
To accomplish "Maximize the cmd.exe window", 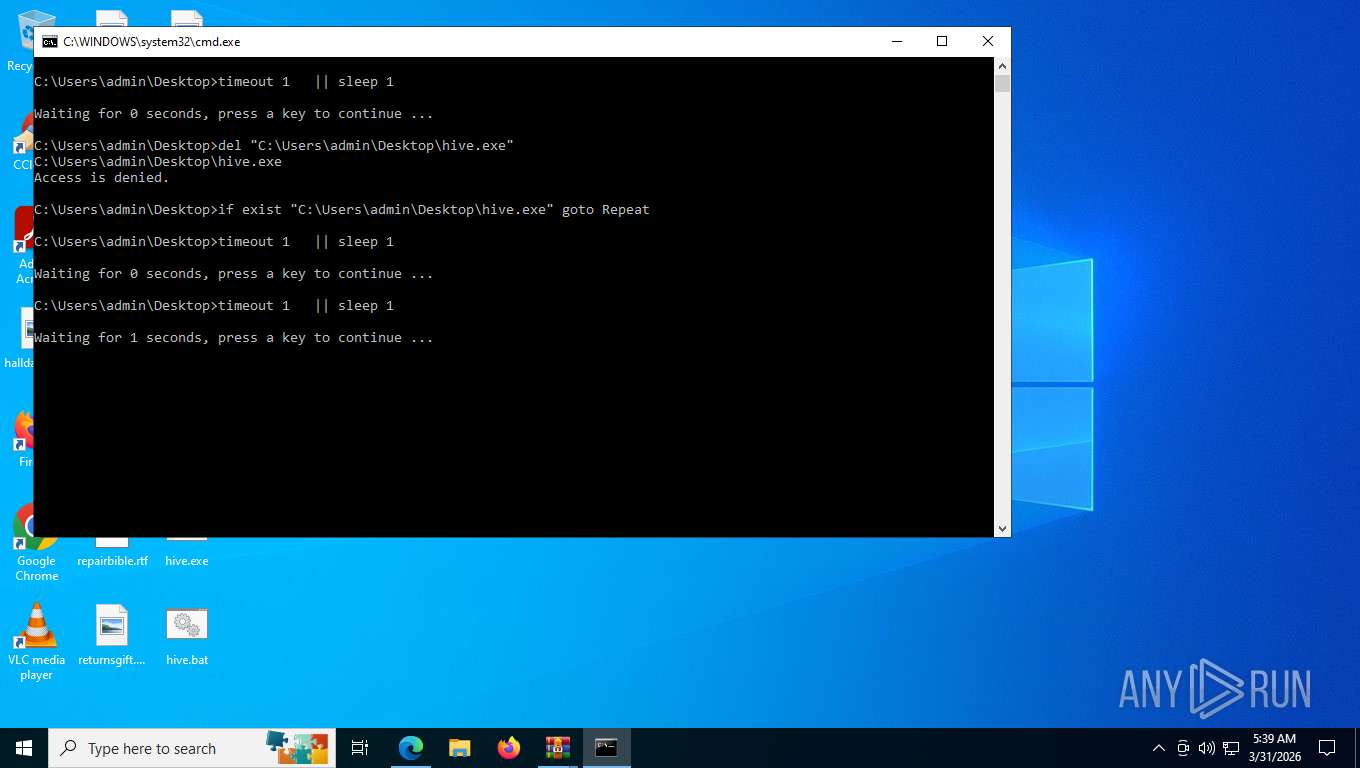I will point(942,42).
